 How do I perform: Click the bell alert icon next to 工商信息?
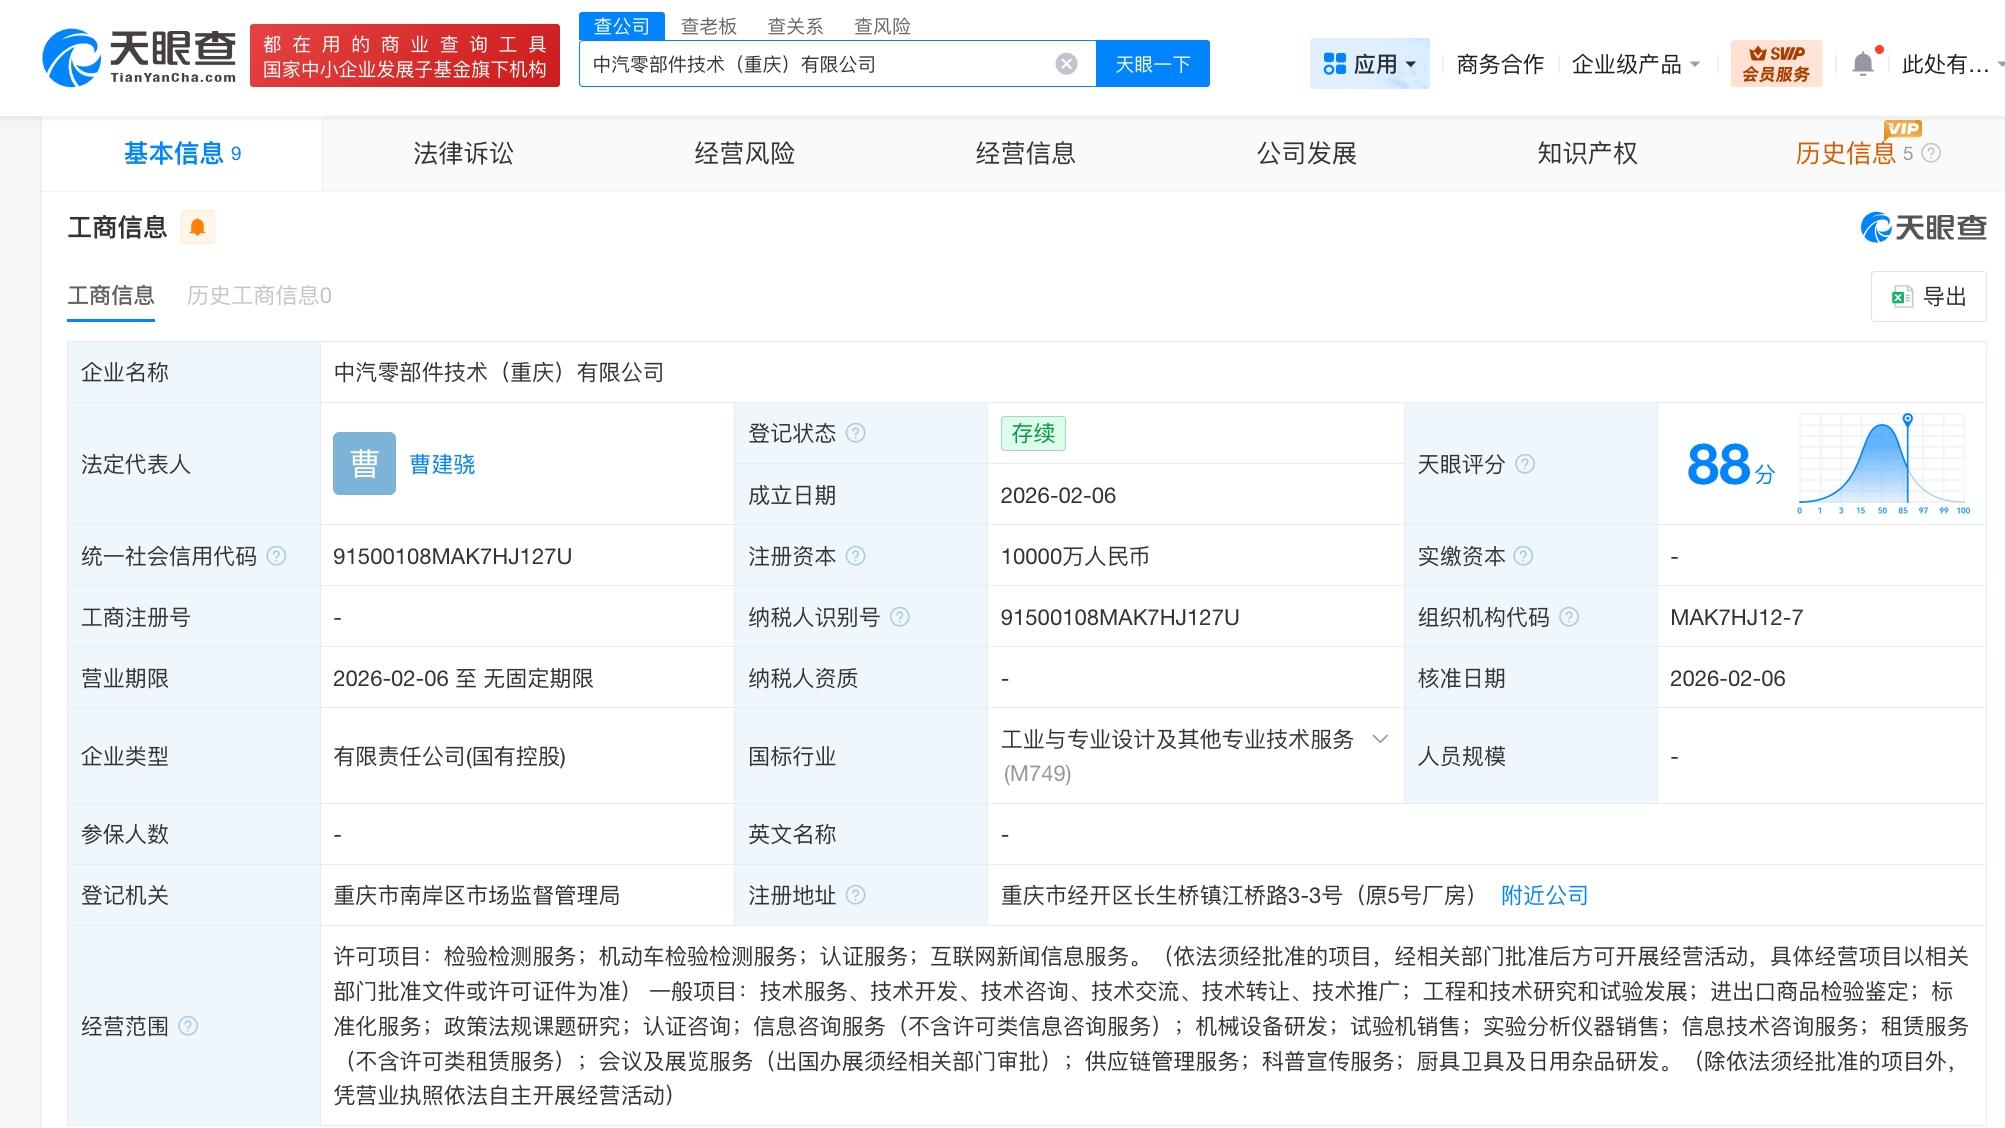coord(197,227)
